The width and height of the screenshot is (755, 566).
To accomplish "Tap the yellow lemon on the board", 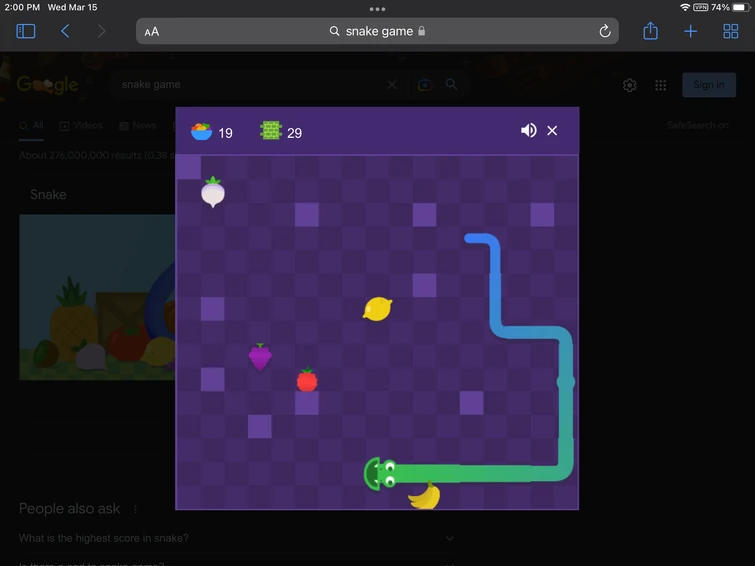I will (378, 309).
